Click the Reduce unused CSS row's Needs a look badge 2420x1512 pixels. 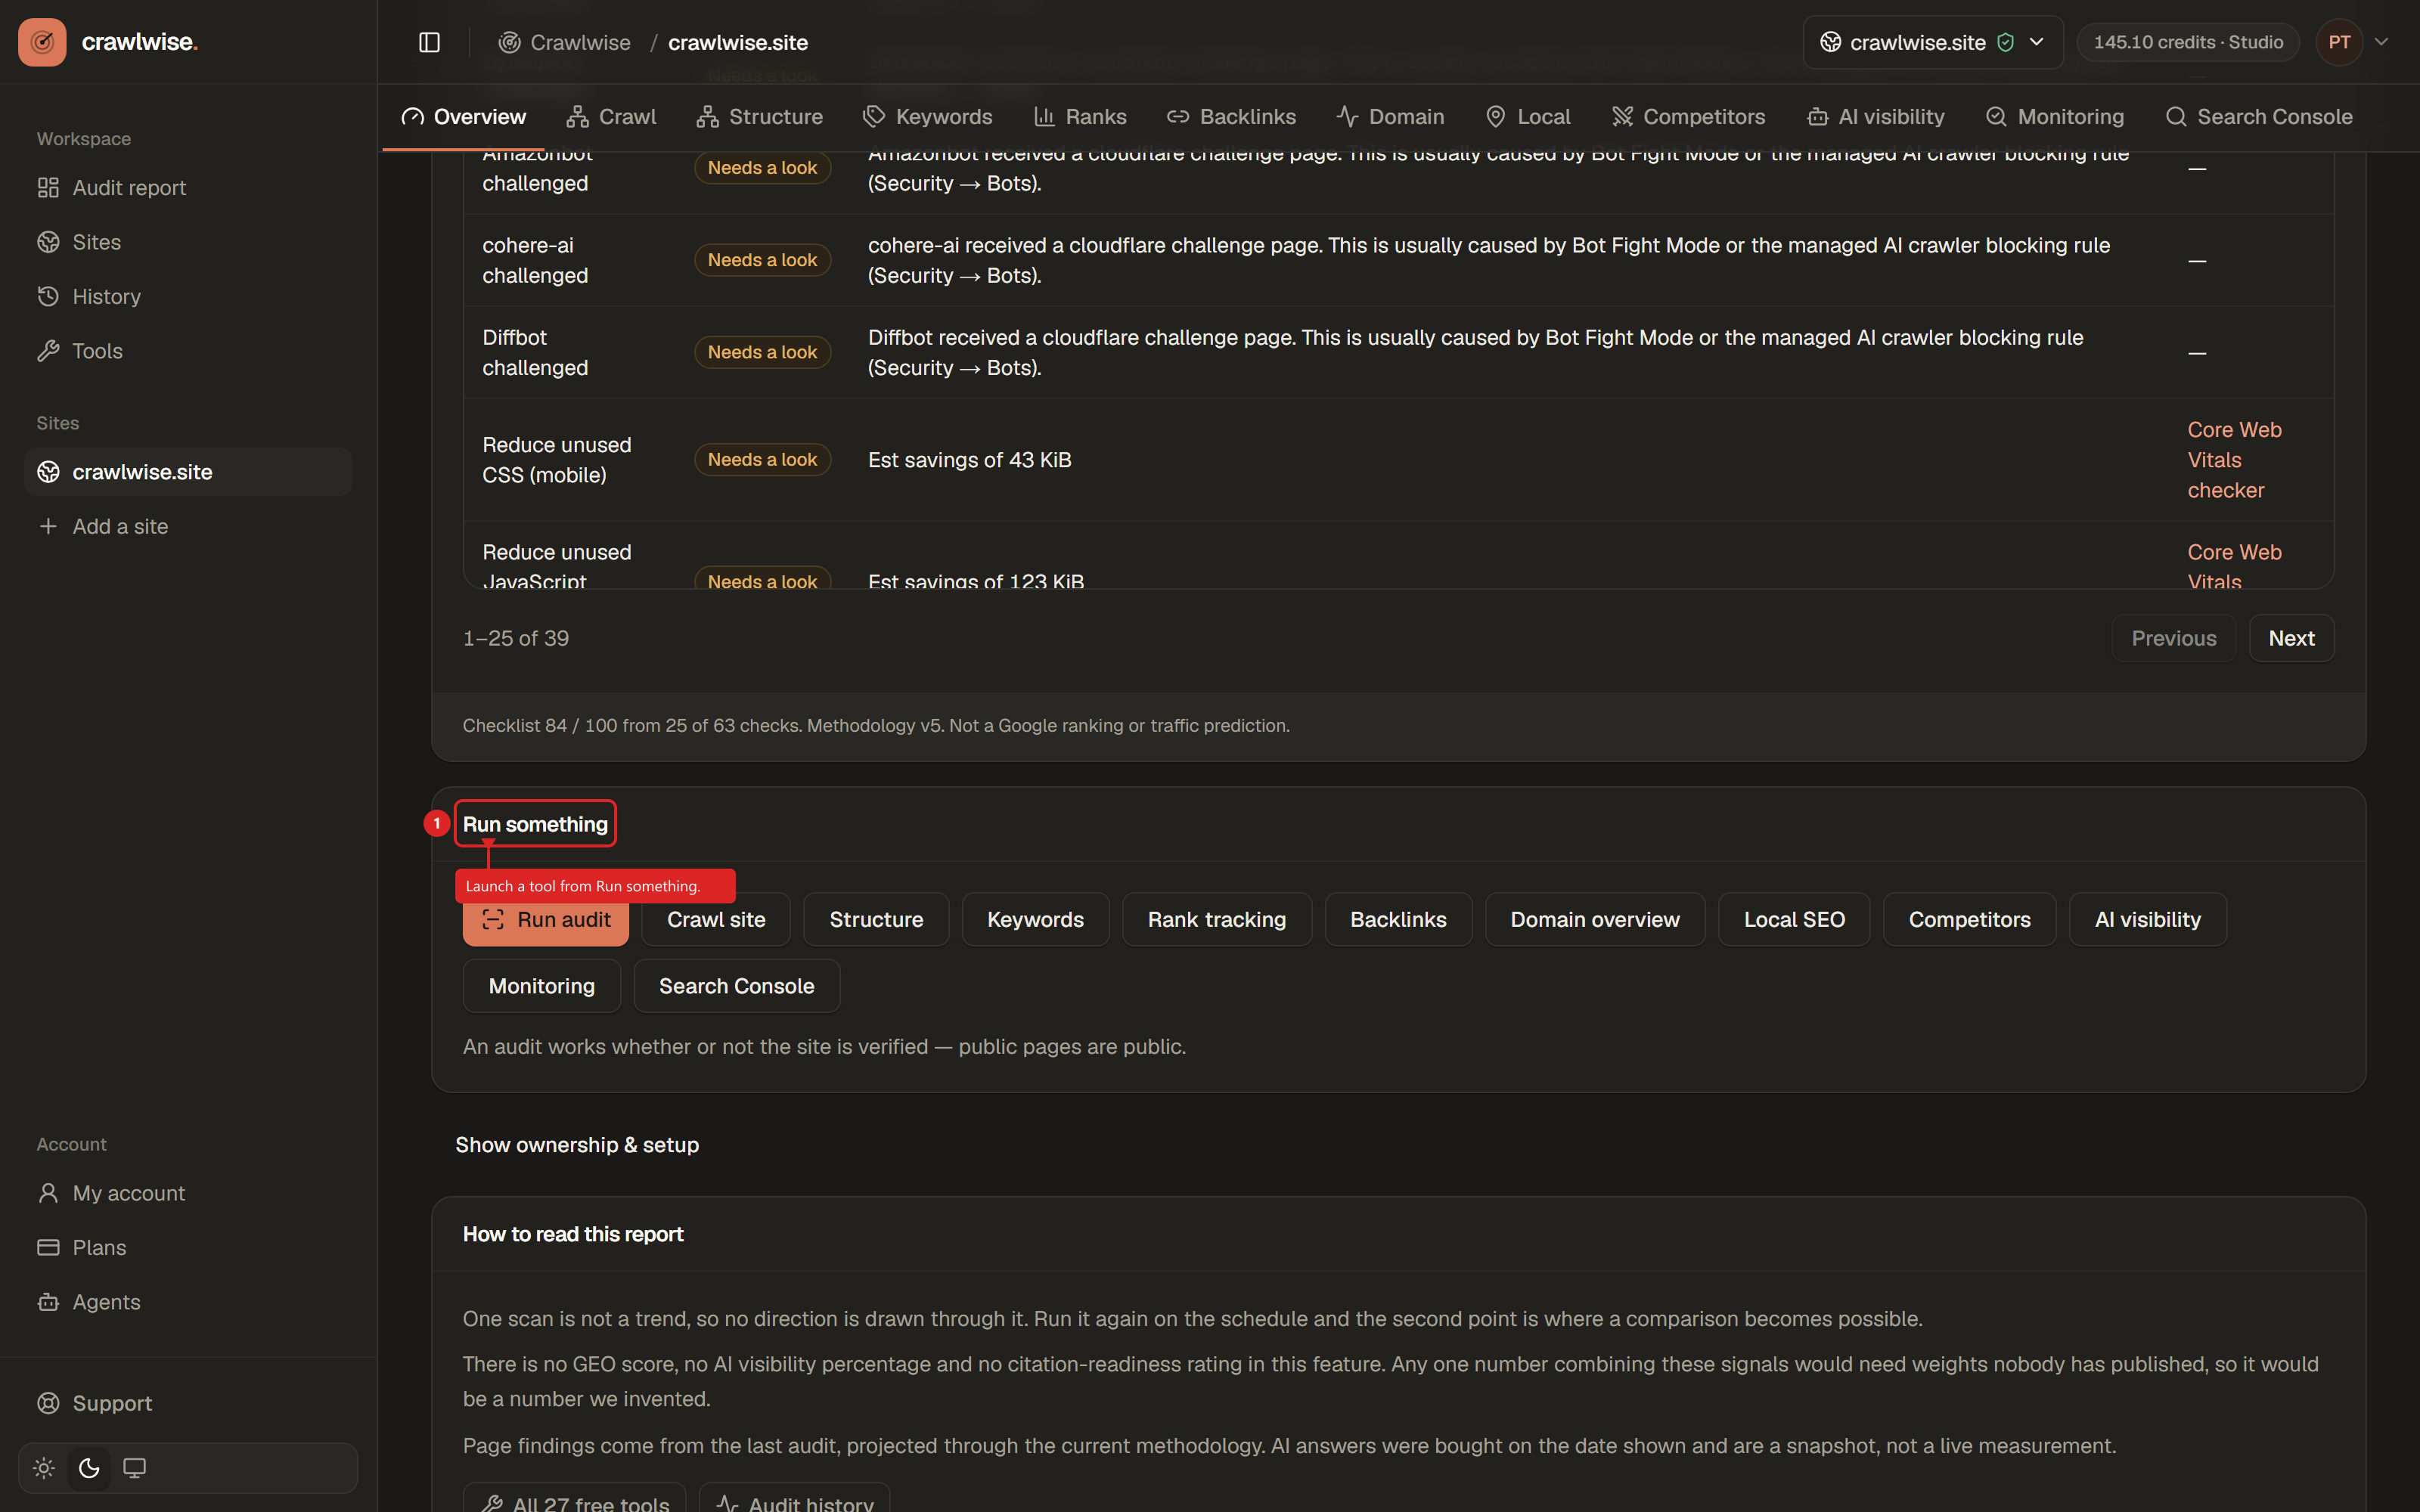coord(762,460)
